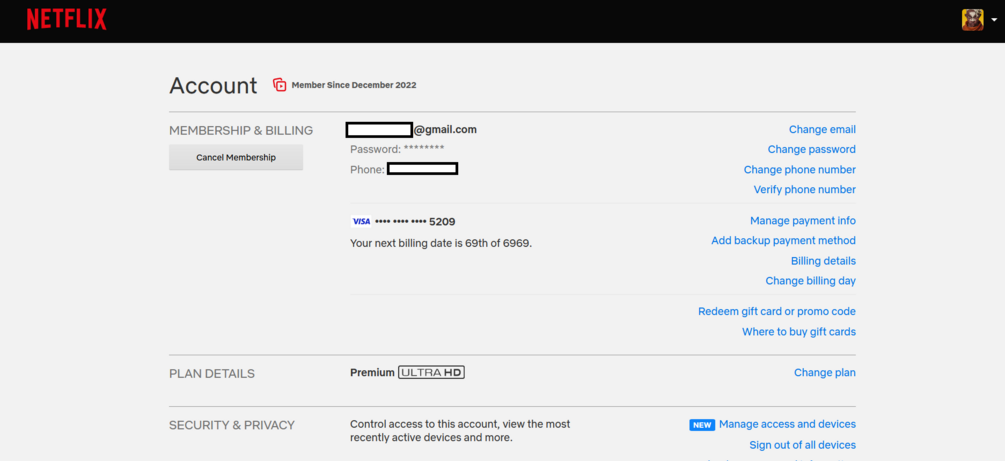Open Where to buy gift cards
The height and width of the screenshot is (461, 1005).
click(x=799, y=332)
